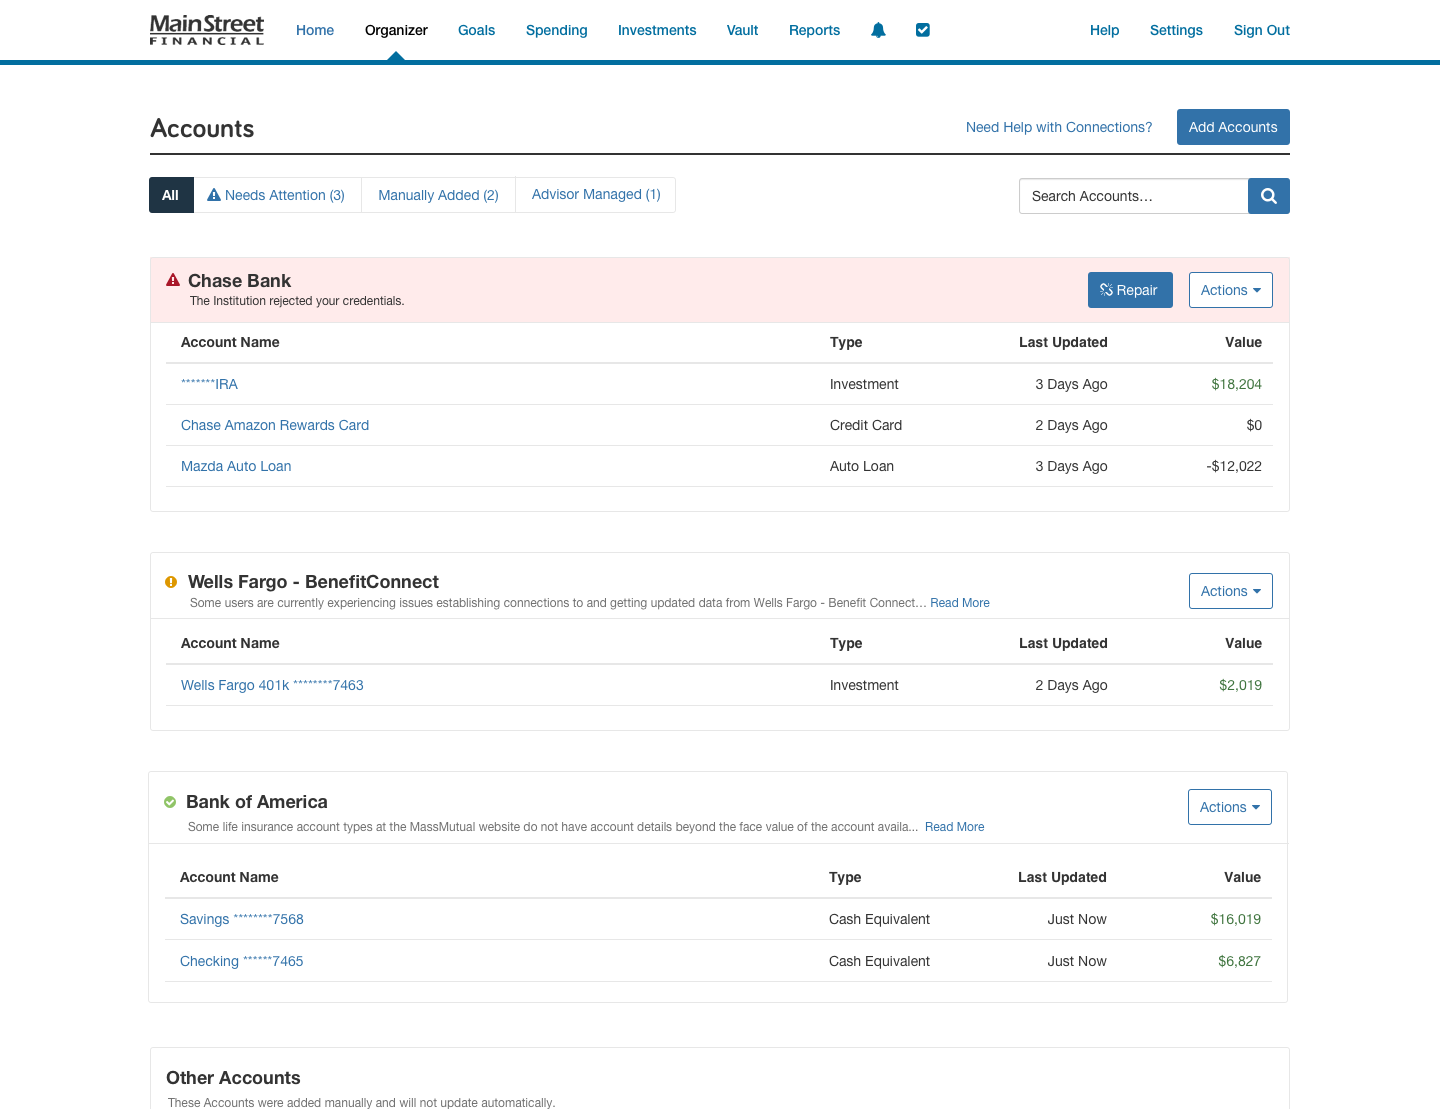The height and width of the screenshot is (1110, 1440).
Task: Click the Other Accounts heading
Action: [x=233, y=1078]
